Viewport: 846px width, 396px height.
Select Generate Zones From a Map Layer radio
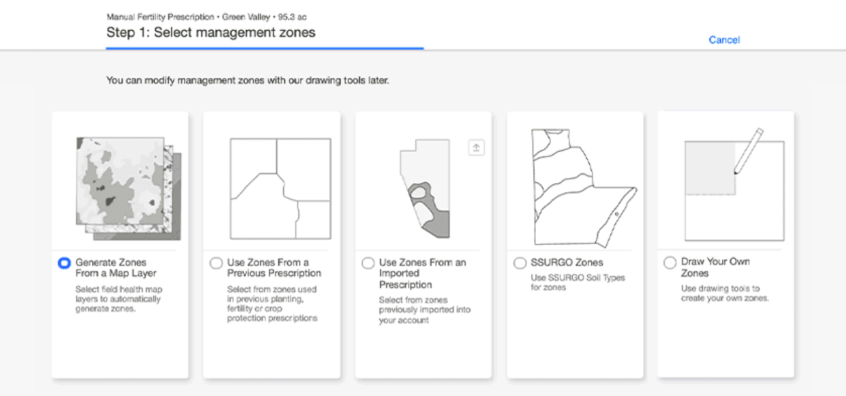[x=64, y=263]
